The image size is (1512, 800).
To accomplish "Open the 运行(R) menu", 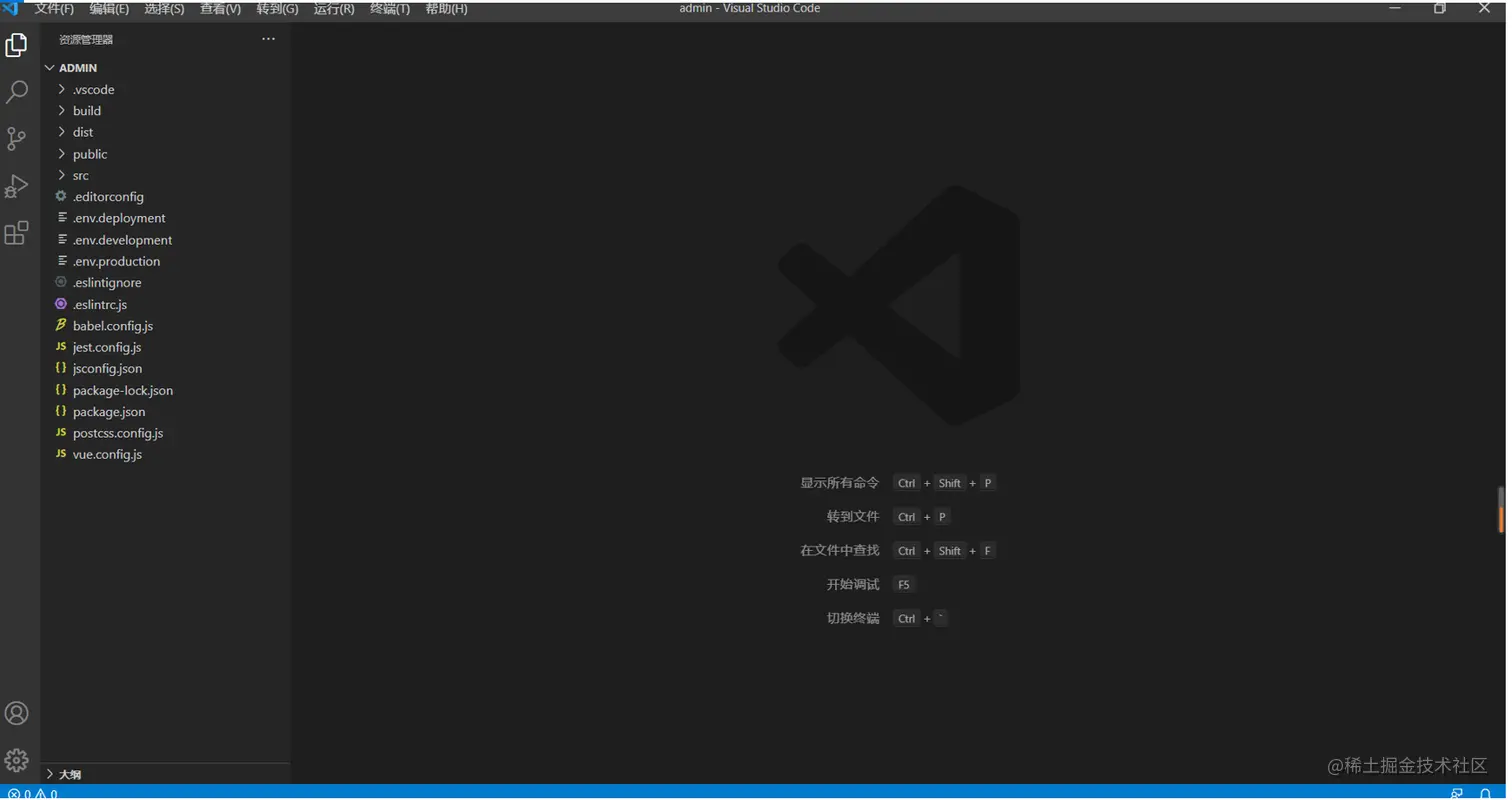I will point(334,9).
